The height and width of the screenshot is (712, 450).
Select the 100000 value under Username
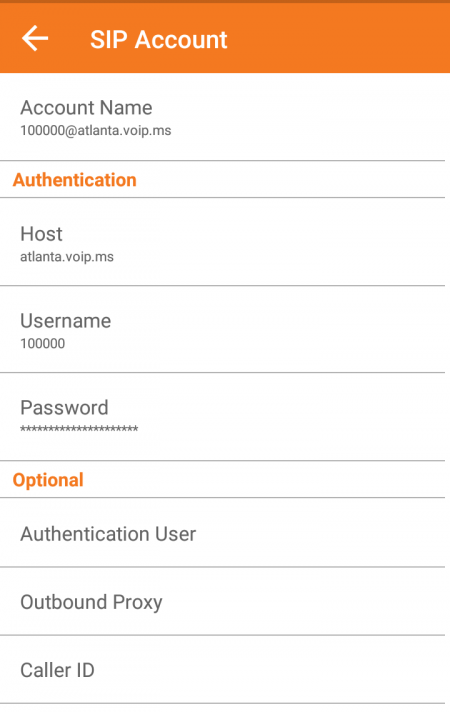[43, 344]
